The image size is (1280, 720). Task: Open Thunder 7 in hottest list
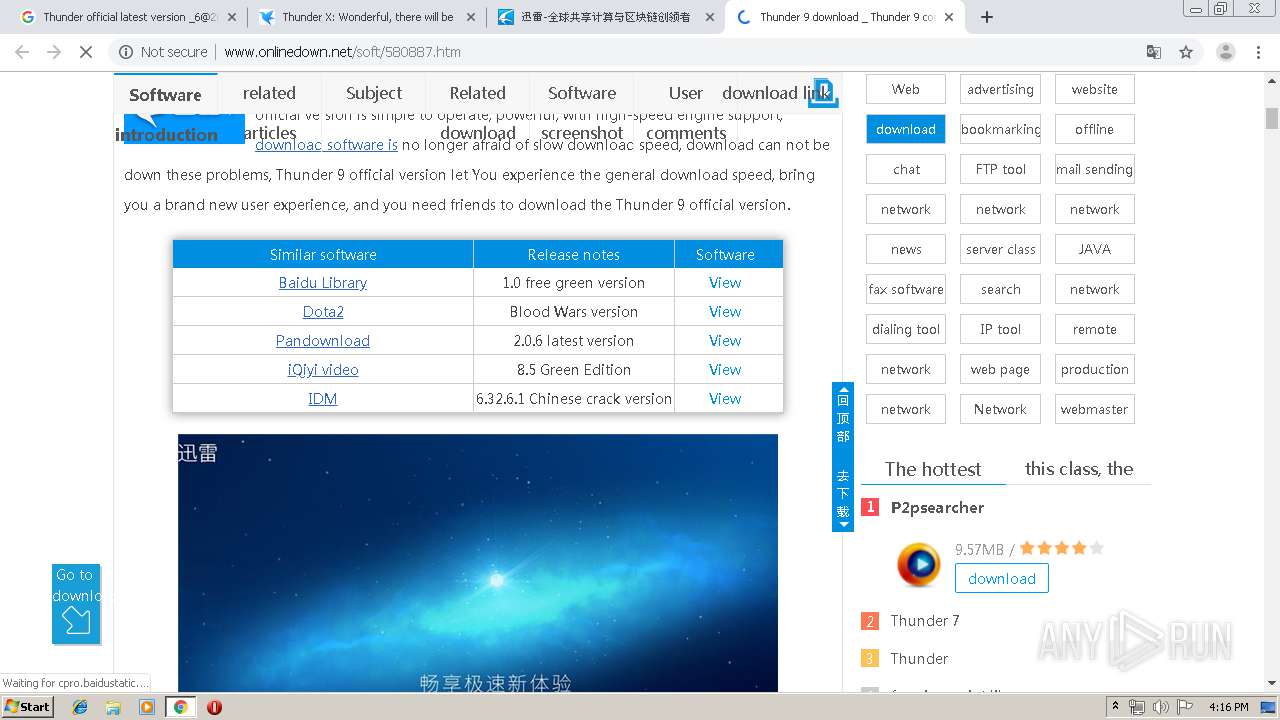point(924,621)
